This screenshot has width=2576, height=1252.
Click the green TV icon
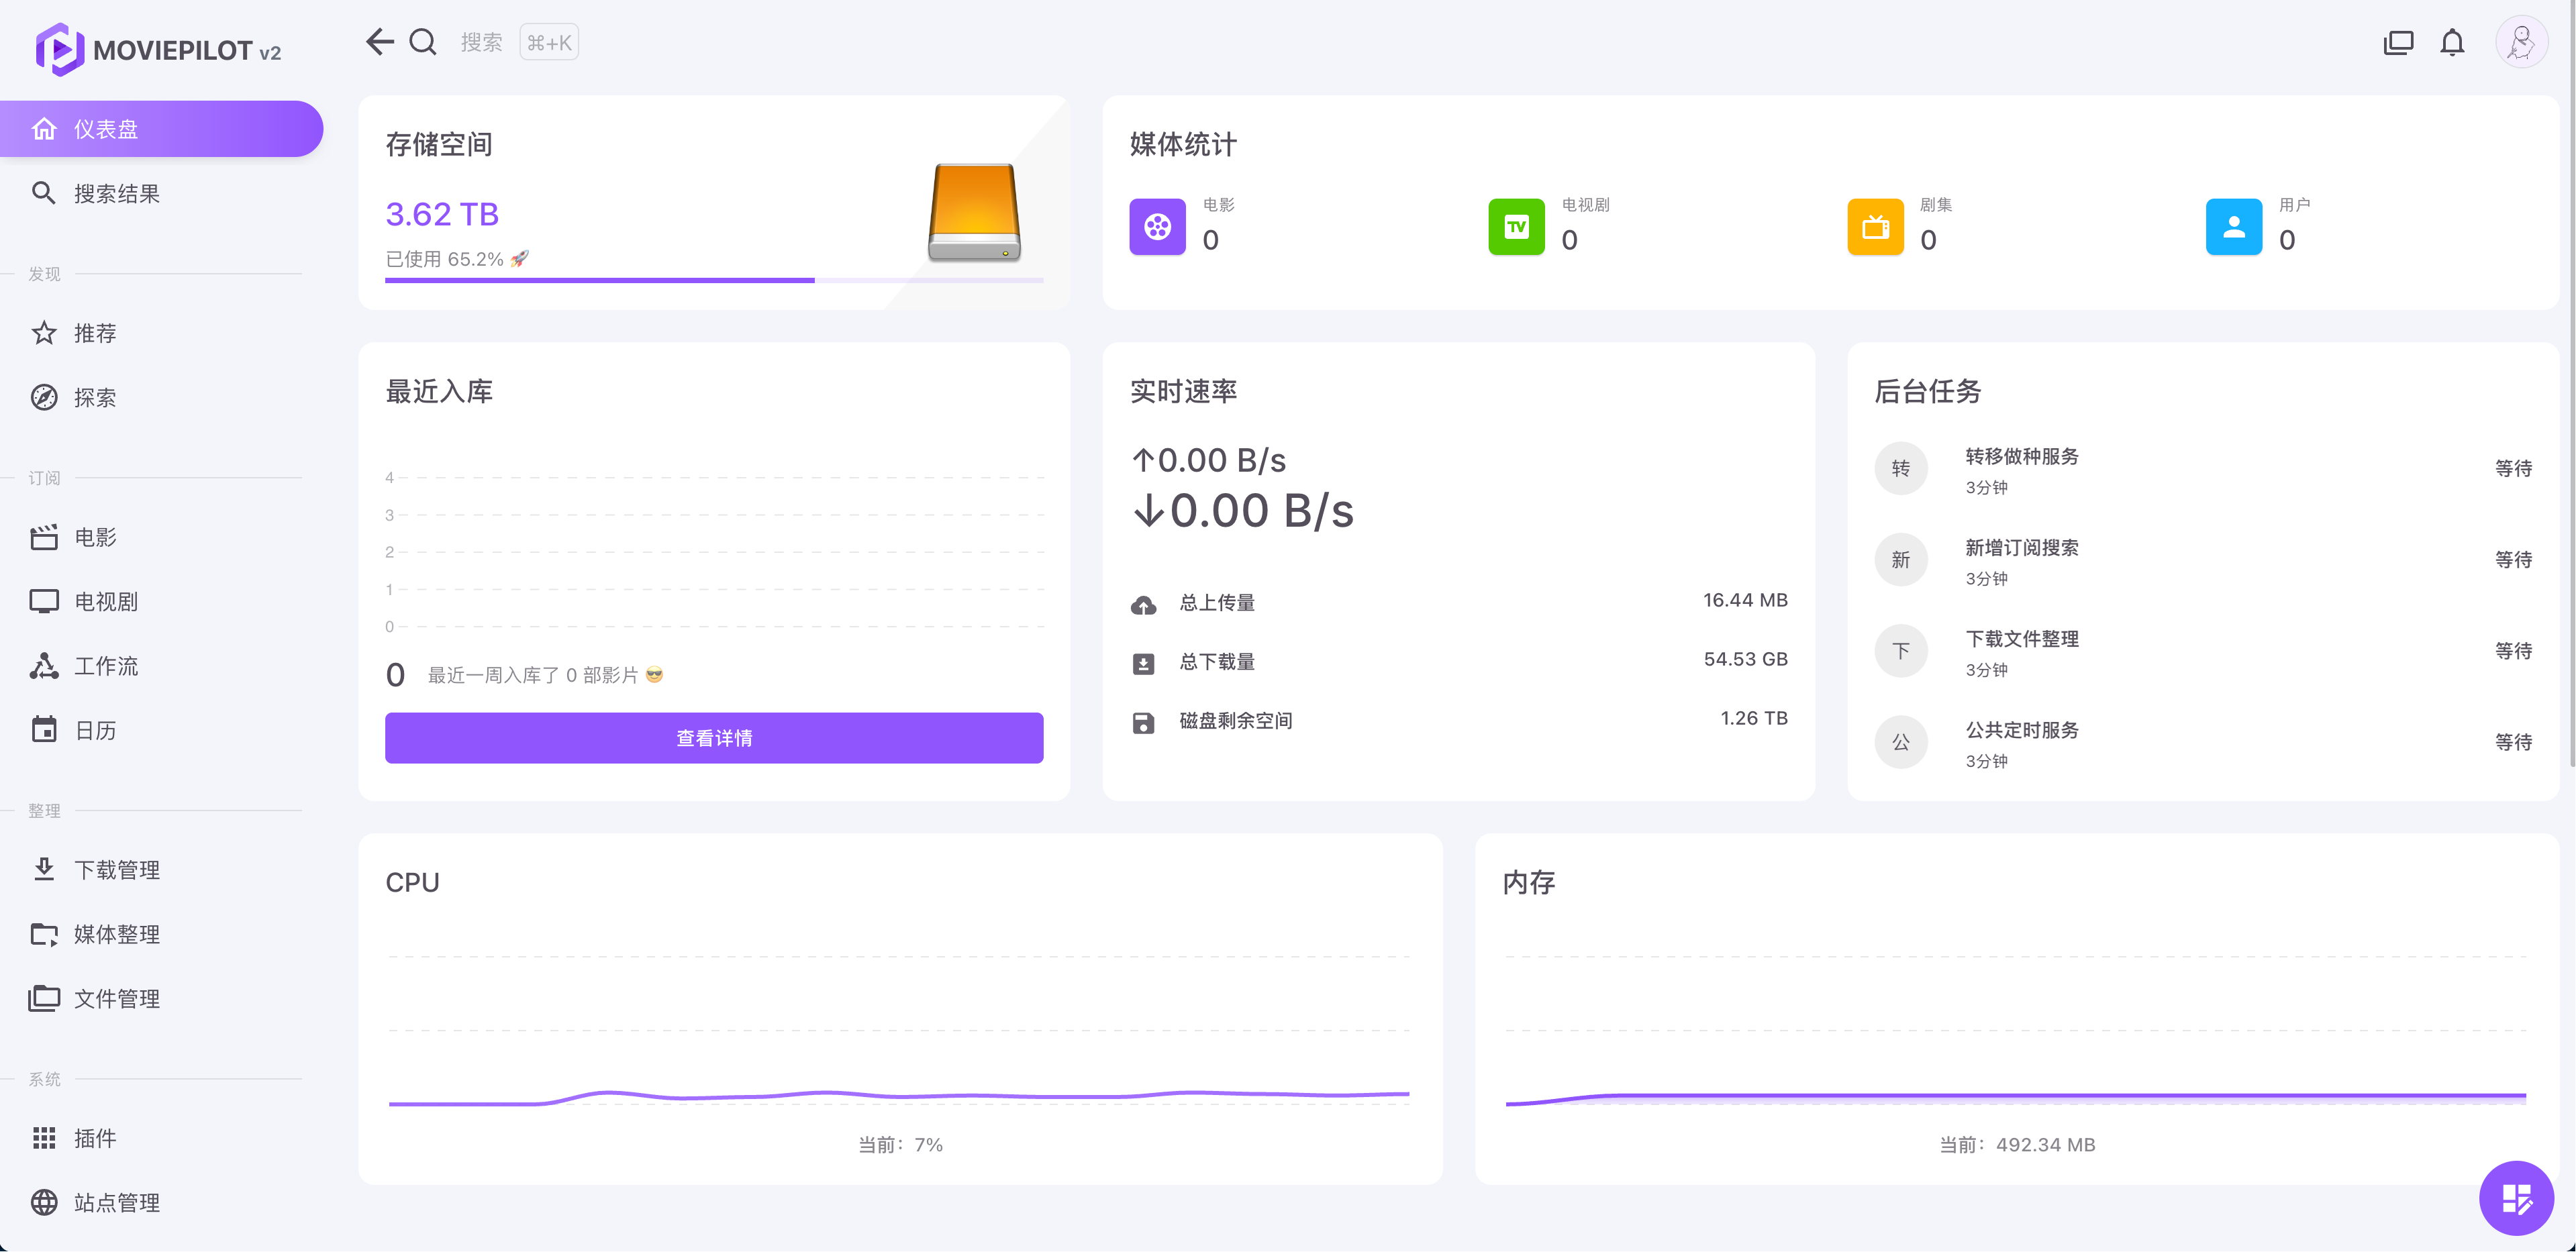[1516, 227]
